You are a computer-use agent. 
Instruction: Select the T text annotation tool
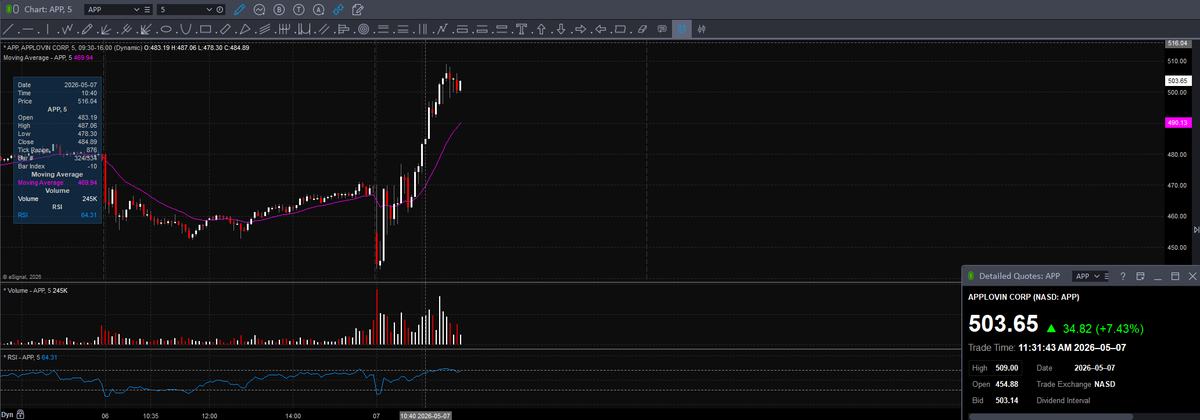(x=522, y=29)
